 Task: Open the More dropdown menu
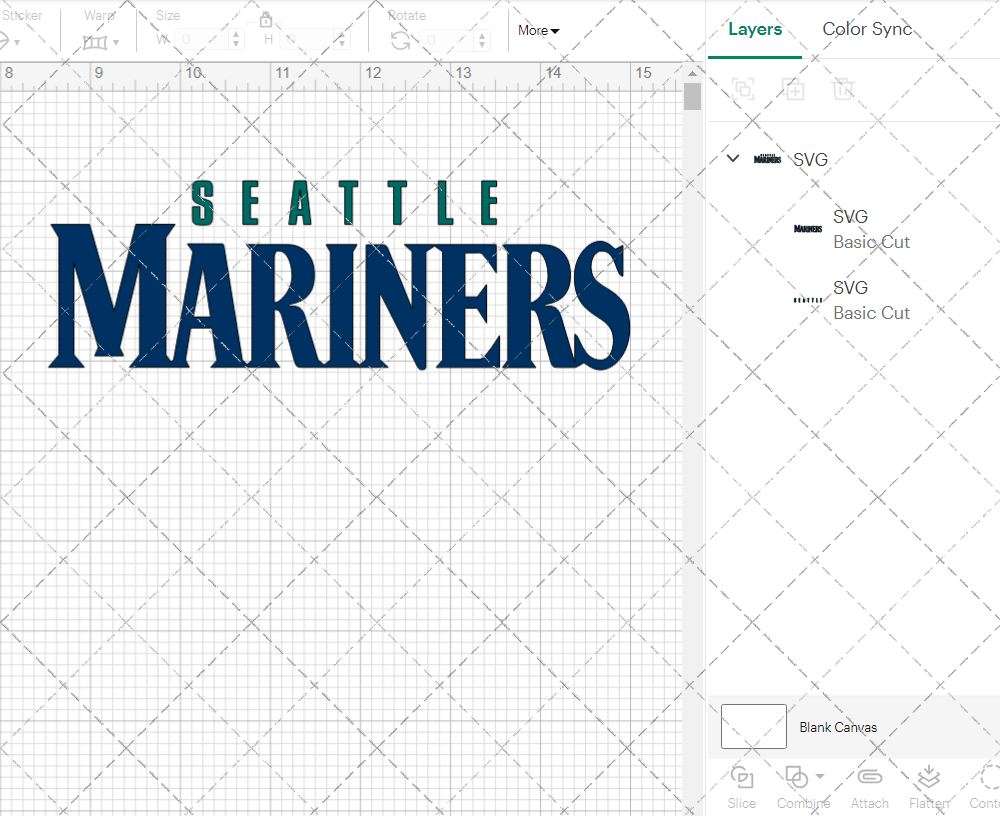click(x=538, y=31)
